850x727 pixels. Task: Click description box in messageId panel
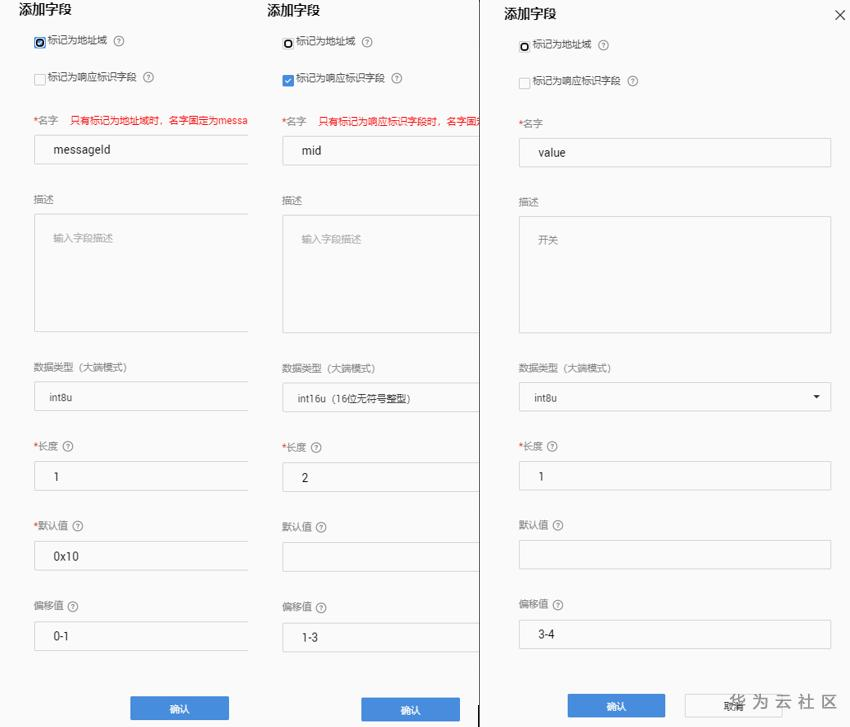point(141,273)
